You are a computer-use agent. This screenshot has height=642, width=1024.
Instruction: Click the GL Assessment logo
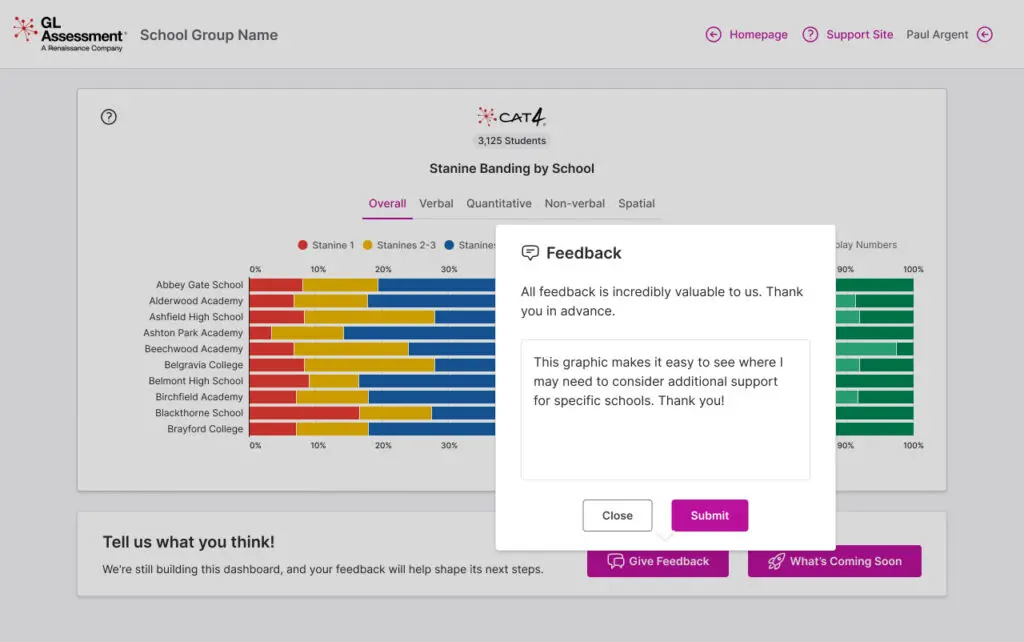tap(69, 35)
